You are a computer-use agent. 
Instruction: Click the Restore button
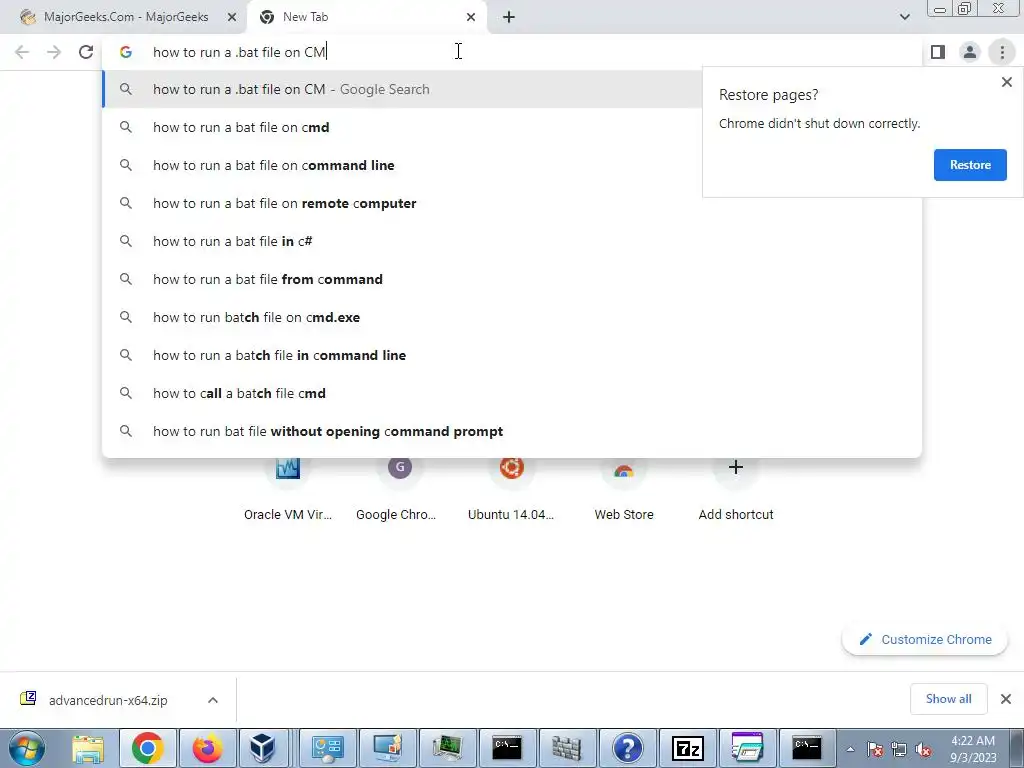click(x=970, y=165)
